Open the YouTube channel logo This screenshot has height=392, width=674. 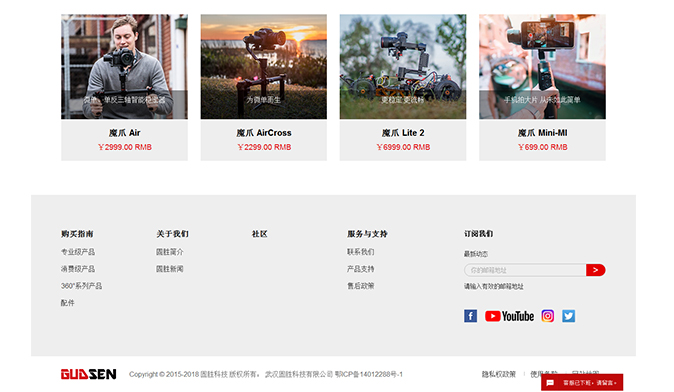point(509,316)
